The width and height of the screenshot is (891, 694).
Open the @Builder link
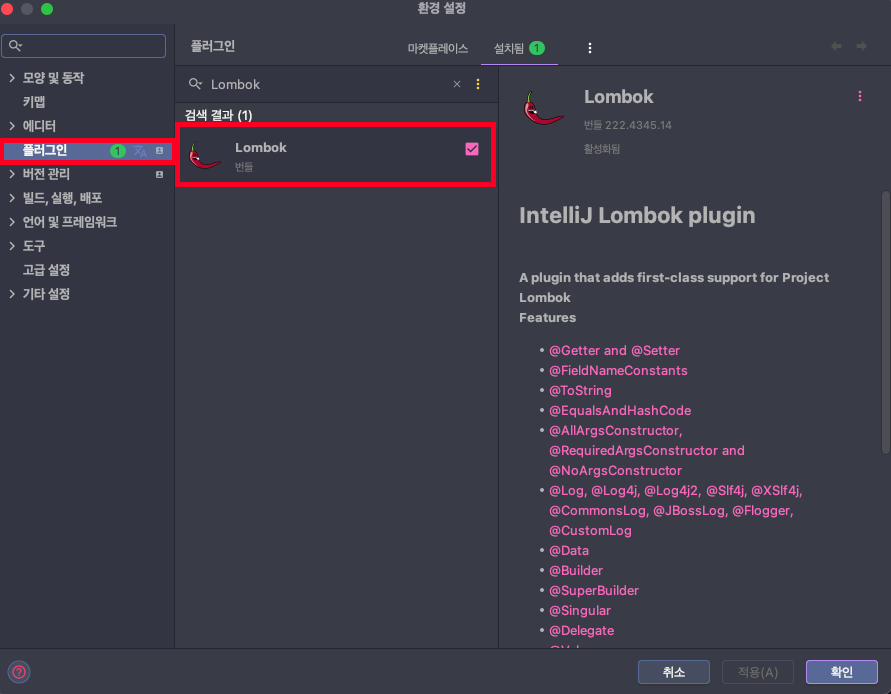point(576,570)
